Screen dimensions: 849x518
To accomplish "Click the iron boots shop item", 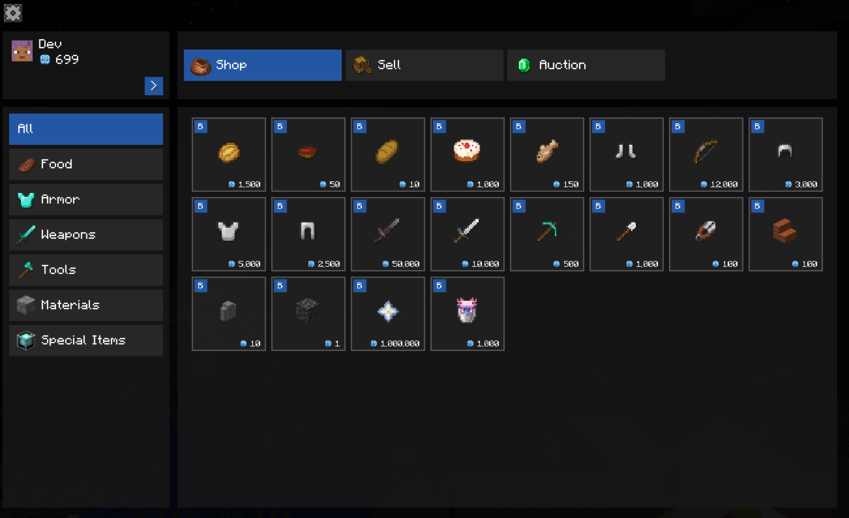I will (x=626, y=154).
